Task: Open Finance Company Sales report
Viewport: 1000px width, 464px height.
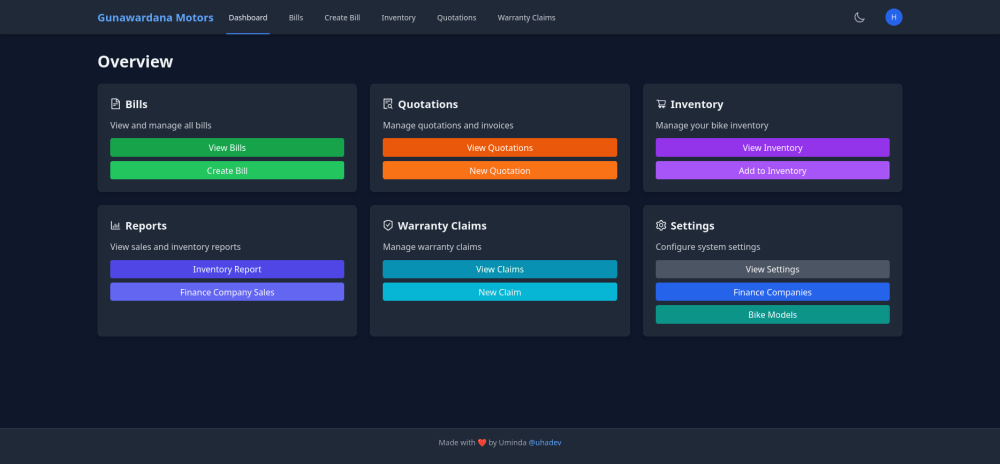Action: coord(227,292)
